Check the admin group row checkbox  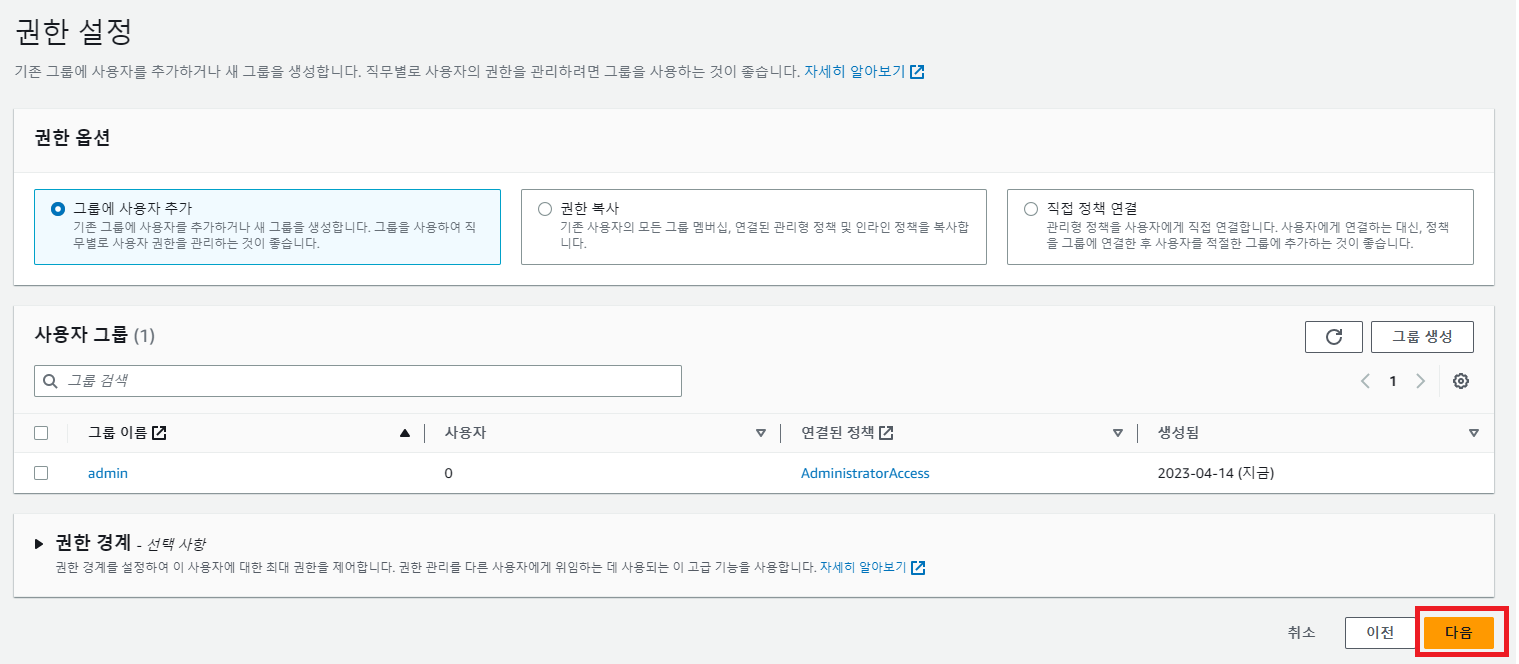coord(41,473)
